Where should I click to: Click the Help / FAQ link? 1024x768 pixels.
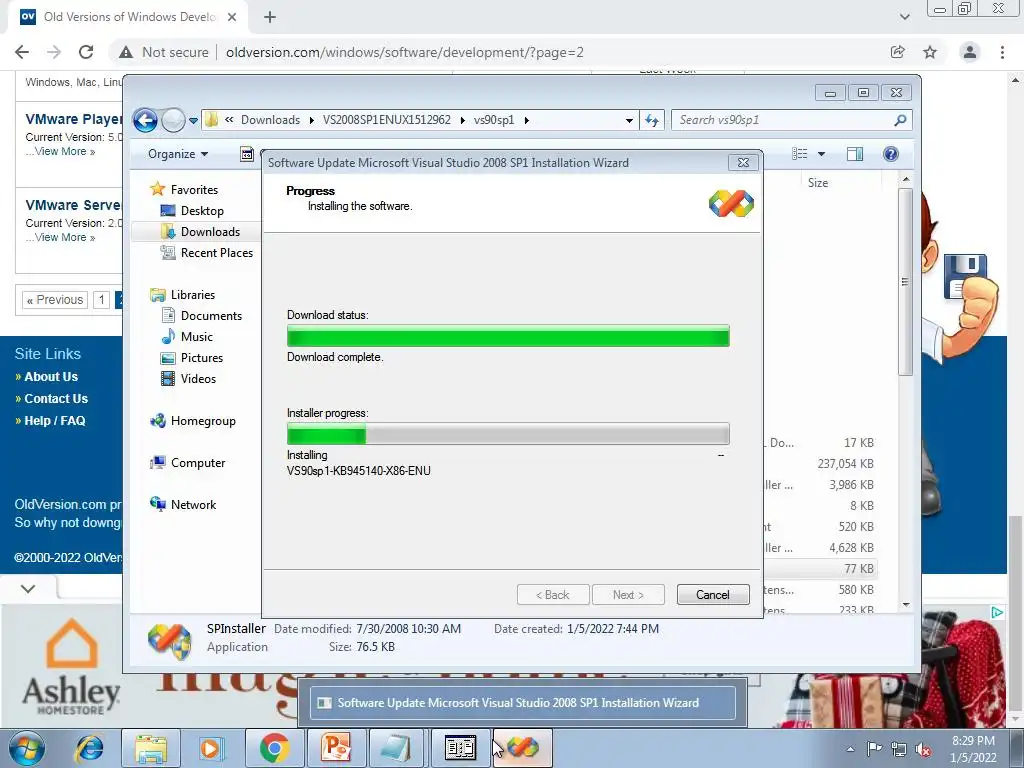click(x=55, y=421)
